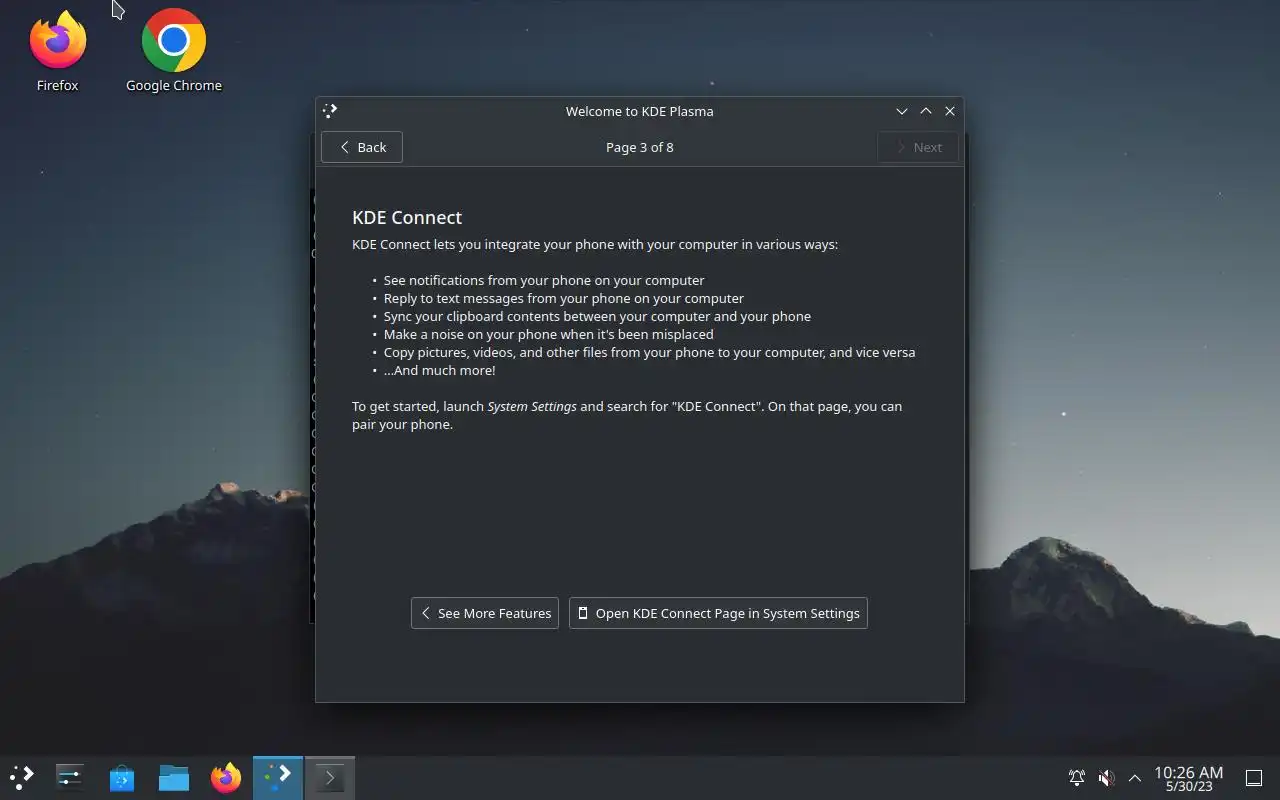Open the Google Chrome desktop shortcut
Screen dimensions: 1280x800
[174, 52]
